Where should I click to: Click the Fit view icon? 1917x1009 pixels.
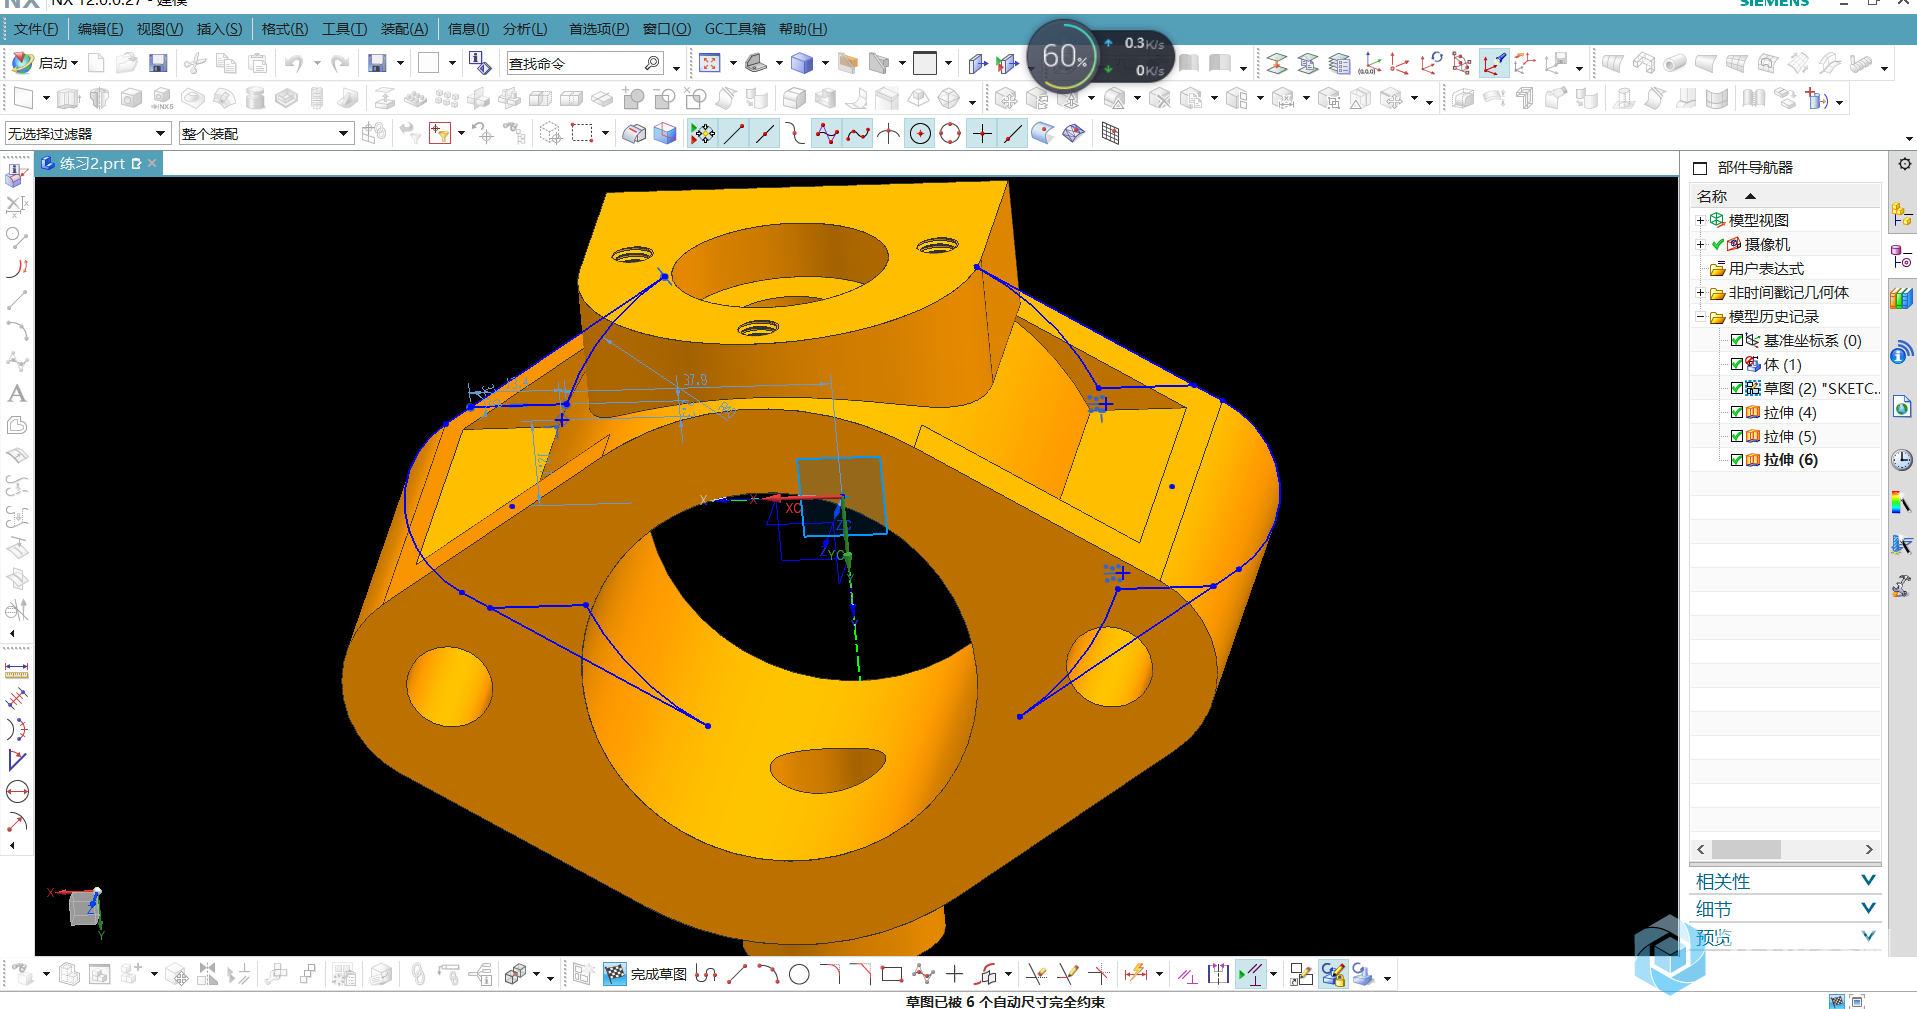click(710, 63)
